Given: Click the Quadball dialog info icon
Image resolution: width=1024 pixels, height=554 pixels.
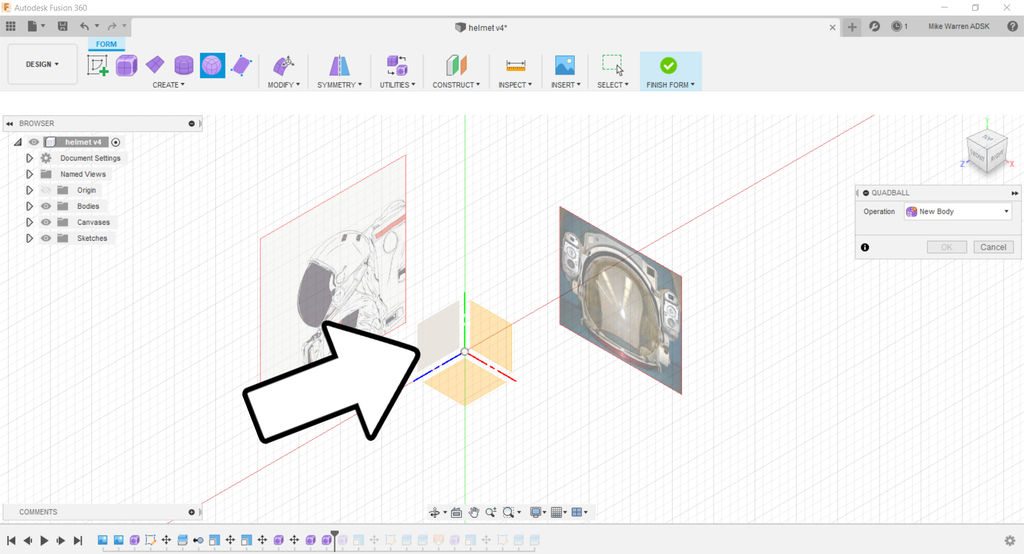Looking at the screenshot, I should pyautogui.click(x=865, y=247).
